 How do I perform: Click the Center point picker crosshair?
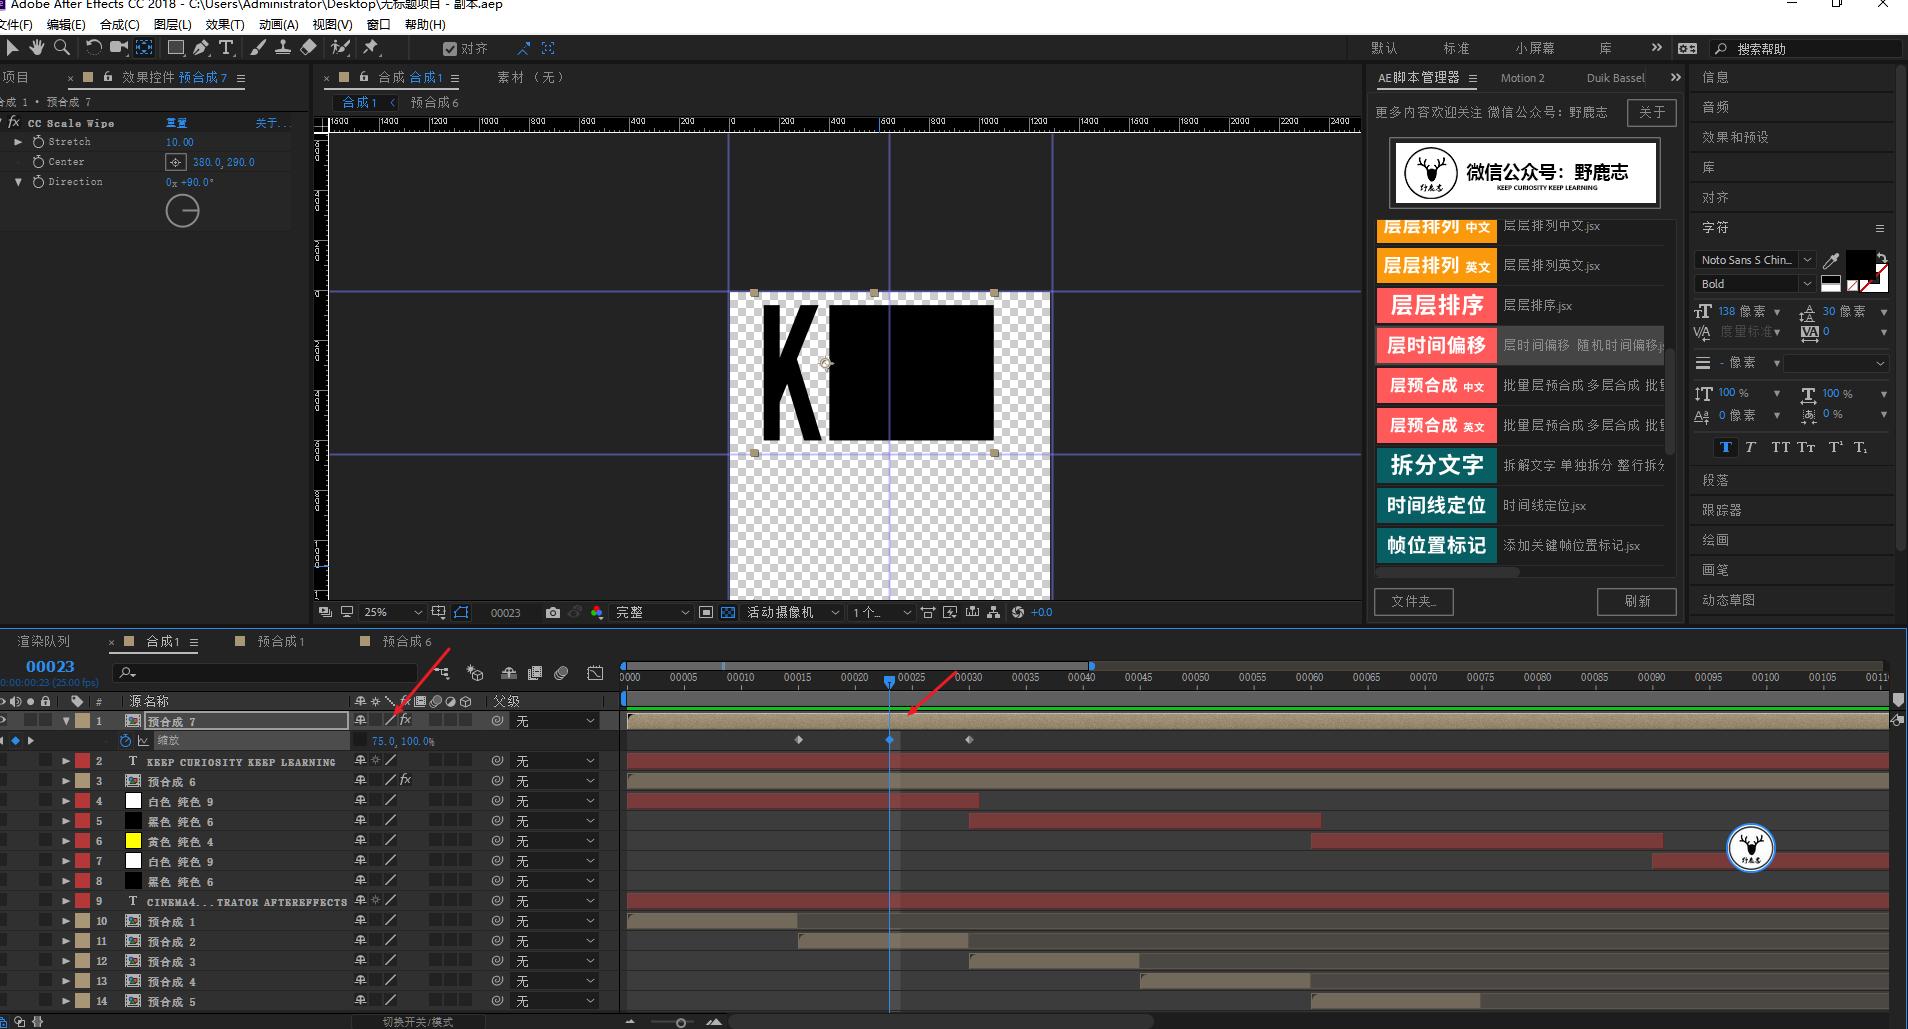175,162
